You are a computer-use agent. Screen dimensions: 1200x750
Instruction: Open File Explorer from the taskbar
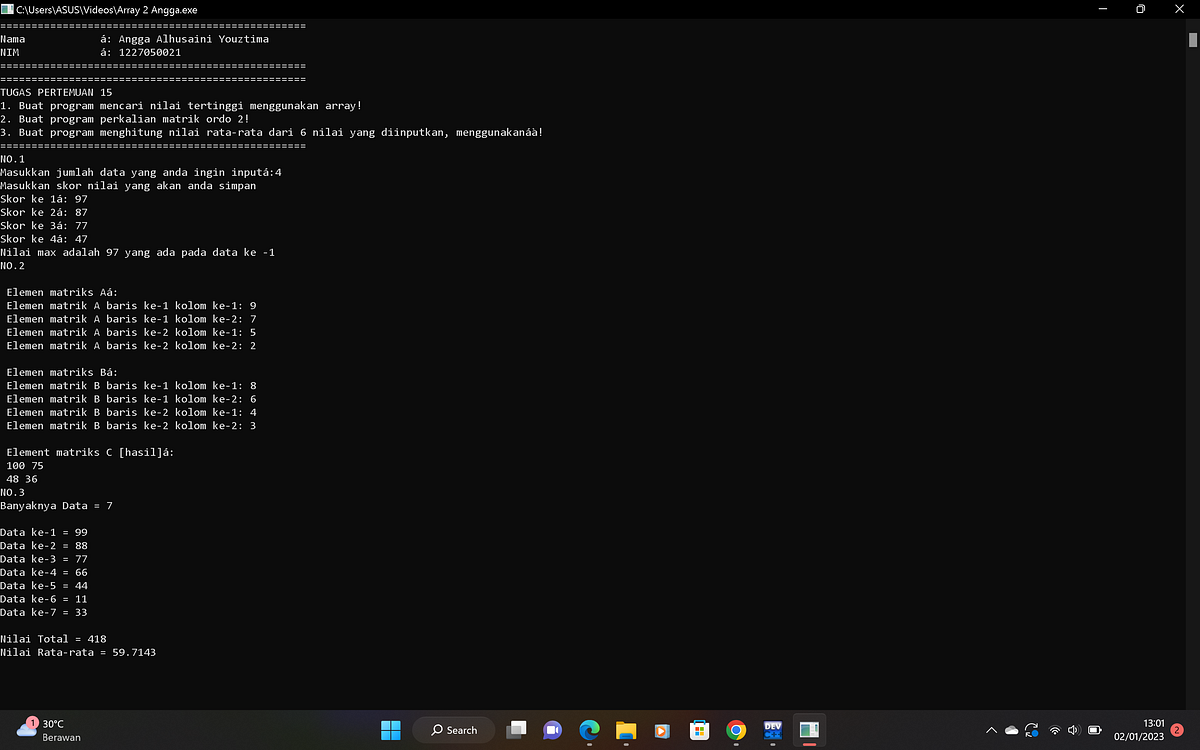[625, 730]
